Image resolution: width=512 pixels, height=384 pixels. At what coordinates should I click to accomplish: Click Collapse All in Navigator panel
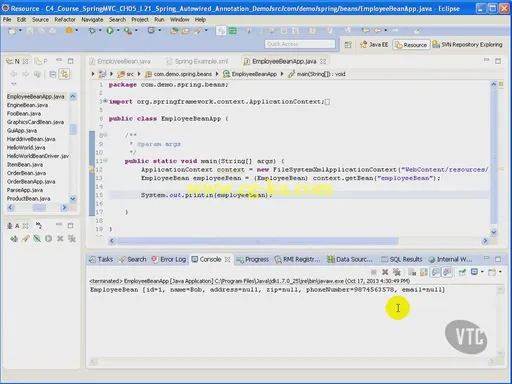[x=53, y=74]
